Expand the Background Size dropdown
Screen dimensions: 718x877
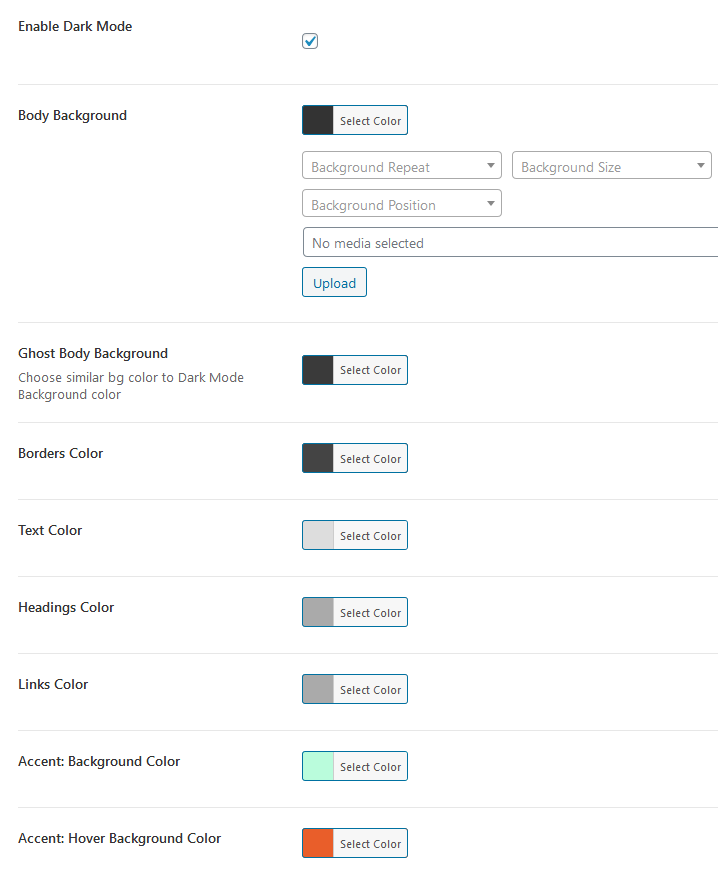coord(611,167)
